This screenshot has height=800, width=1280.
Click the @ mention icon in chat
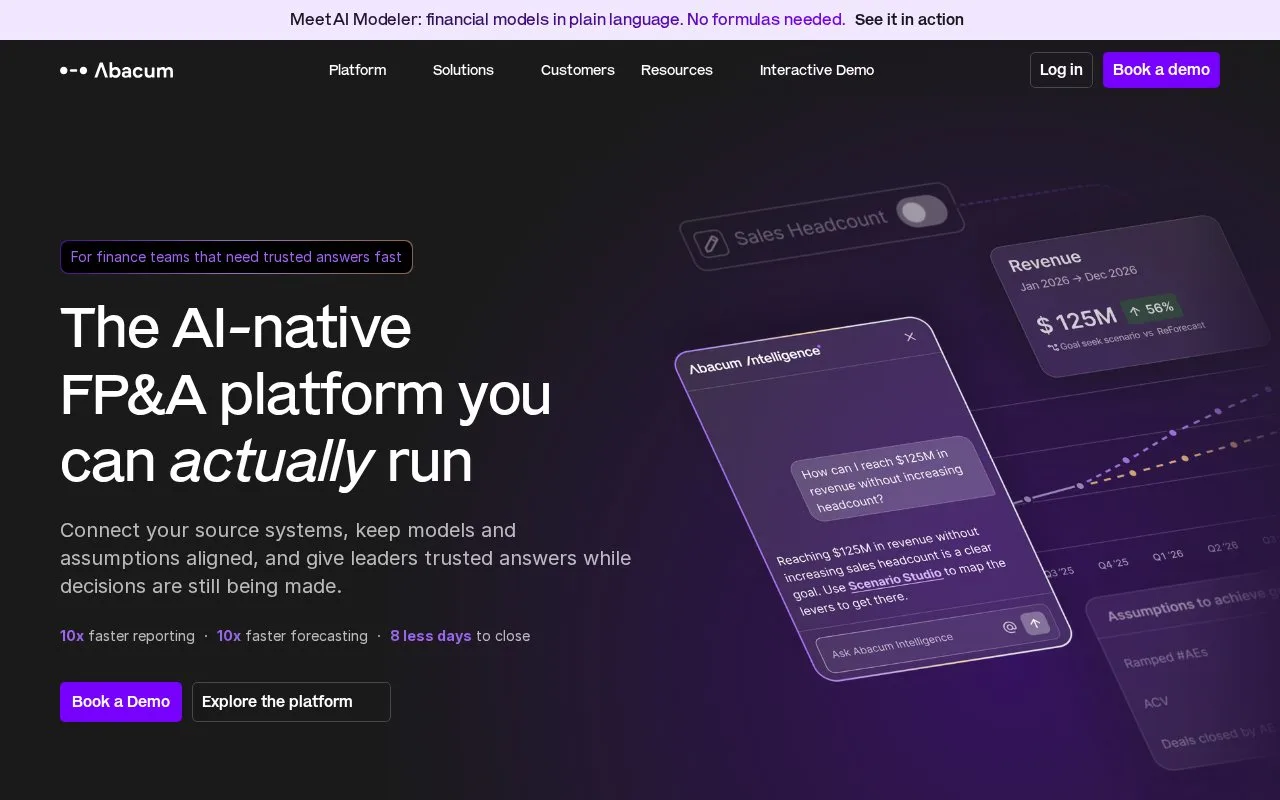tap(1009, 627)
